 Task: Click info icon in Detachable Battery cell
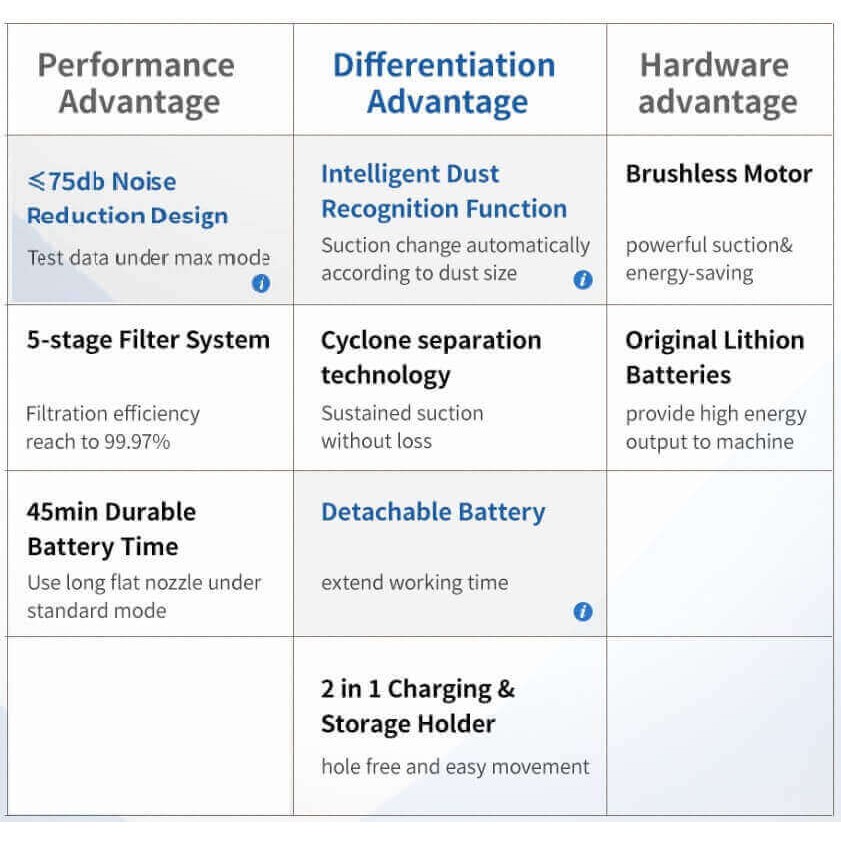point(583,612)
